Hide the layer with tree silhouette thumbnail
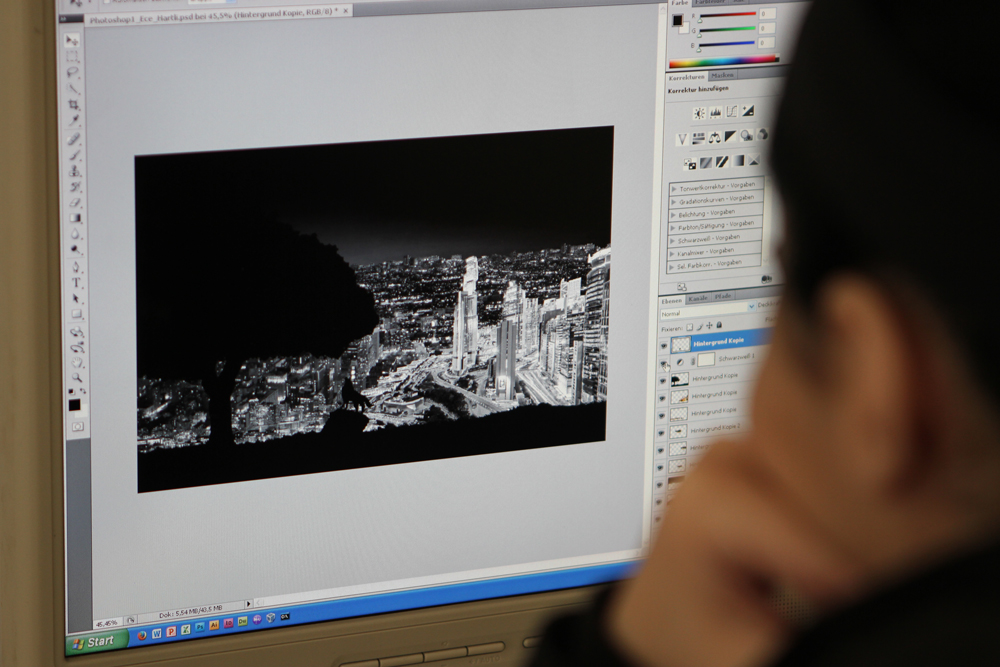This screenshot has height=667, width=1000. pos(663,381)
